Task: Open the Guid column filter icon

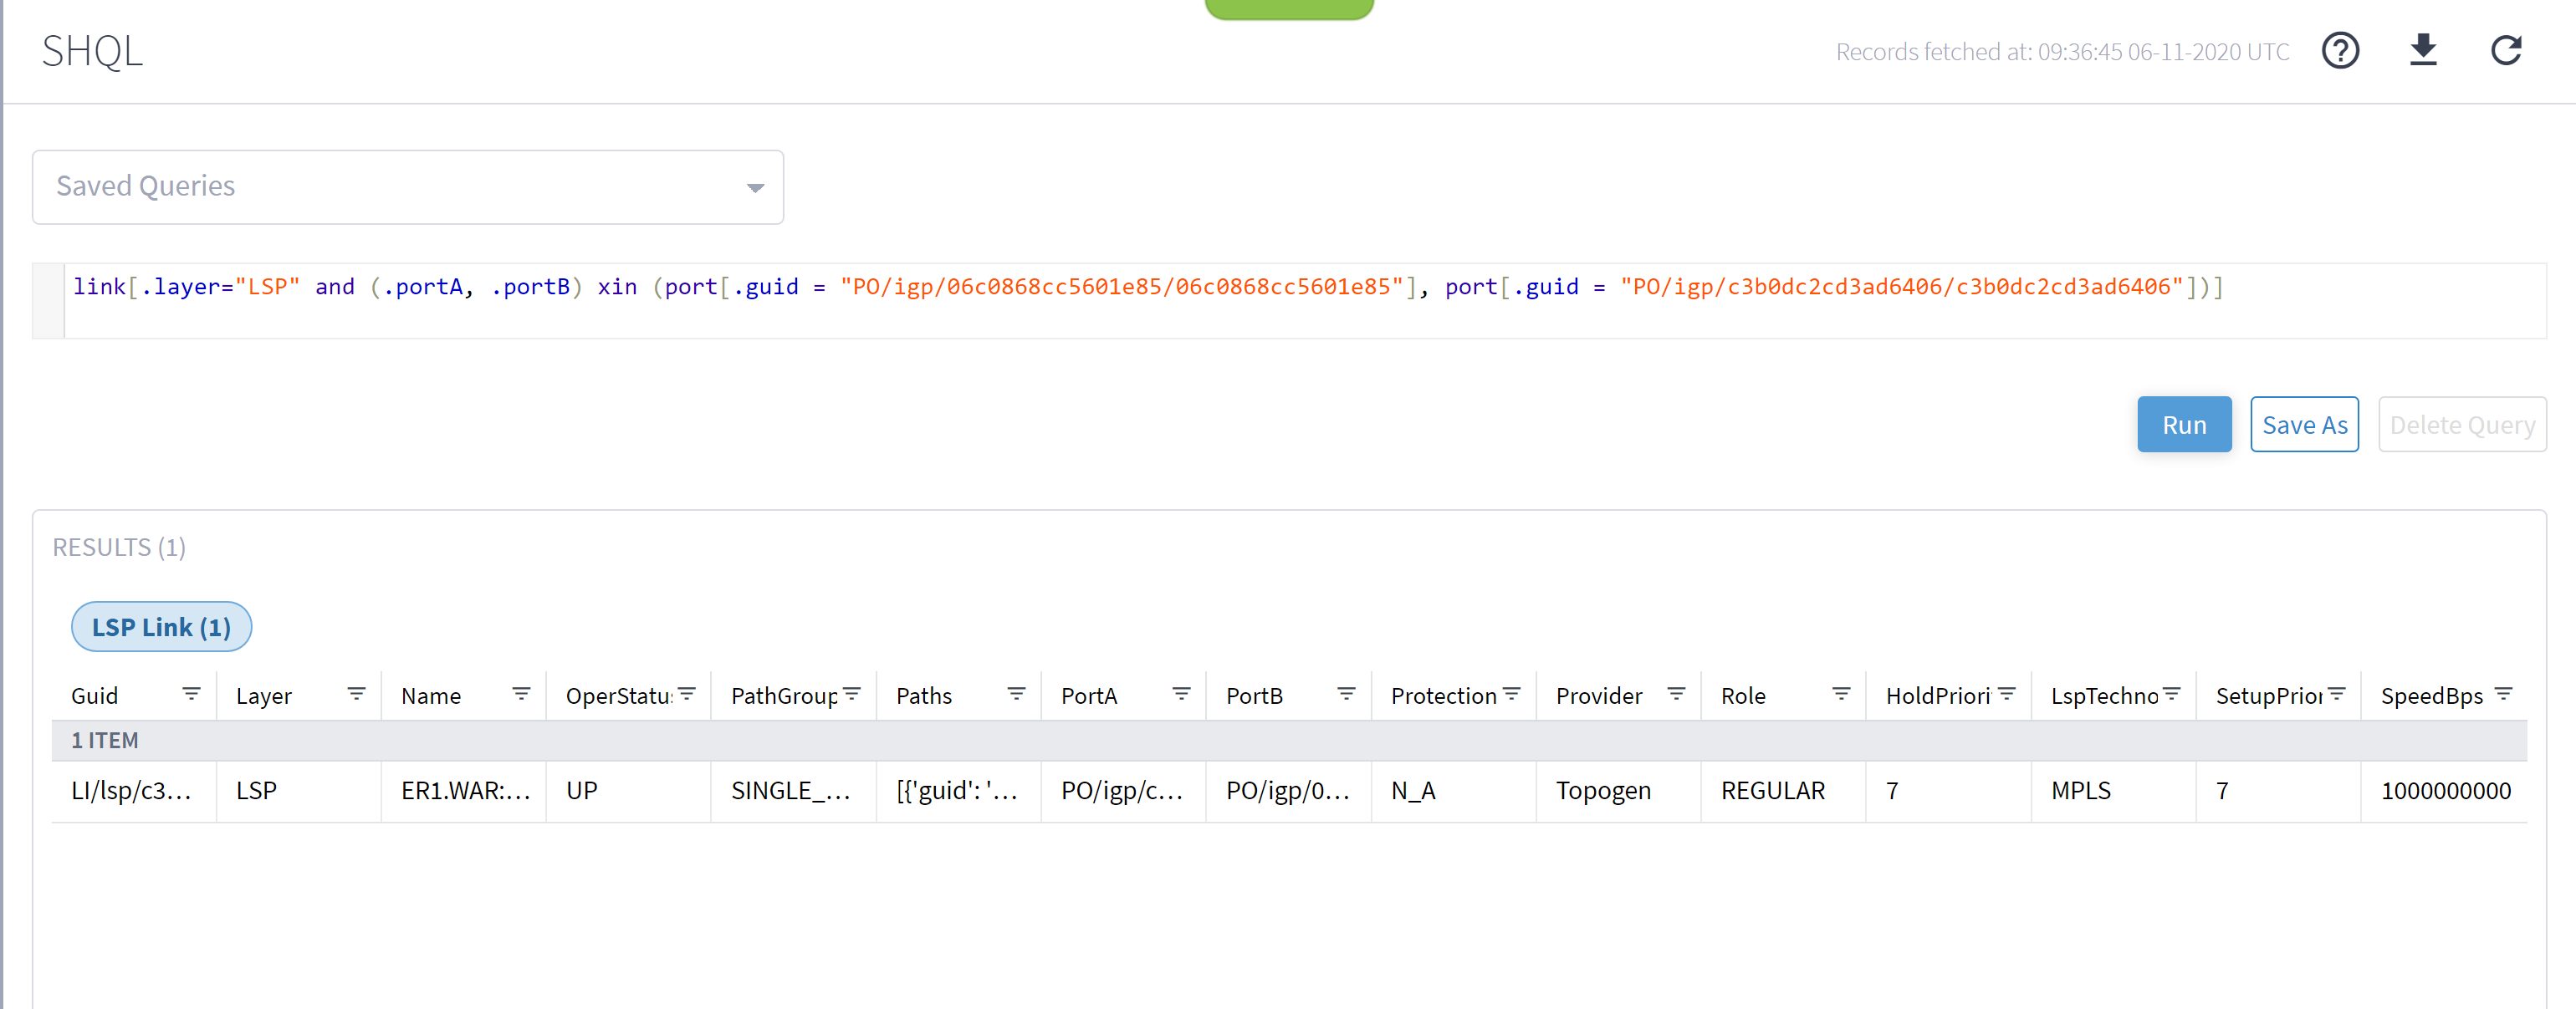Action: click(191, 694)
